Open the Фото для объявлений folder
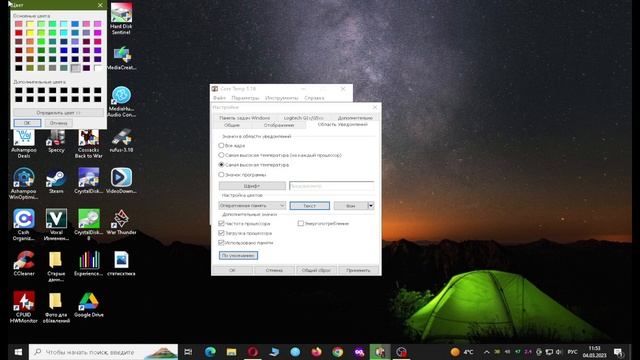Viewport: 640px width, 360px height. [x=56, y=307]
